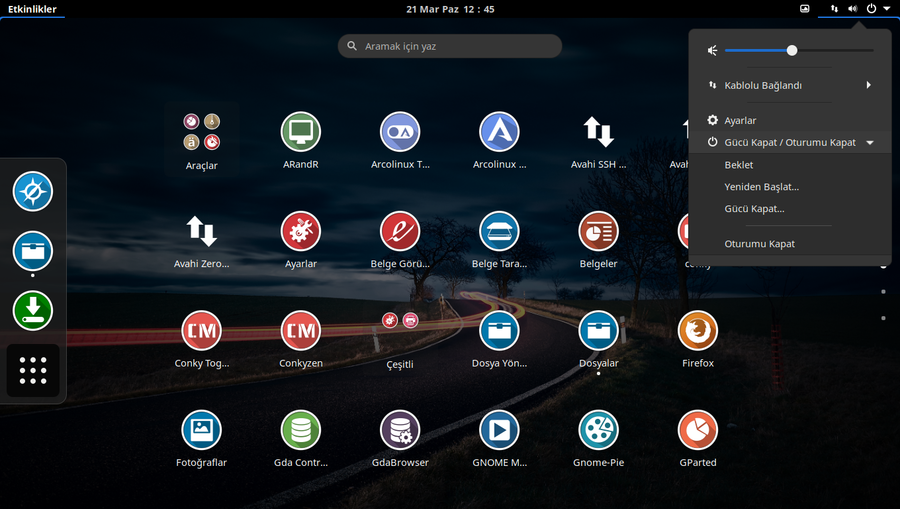
Task: Open the clock and date in top bar
Action: tap(450, 9)
